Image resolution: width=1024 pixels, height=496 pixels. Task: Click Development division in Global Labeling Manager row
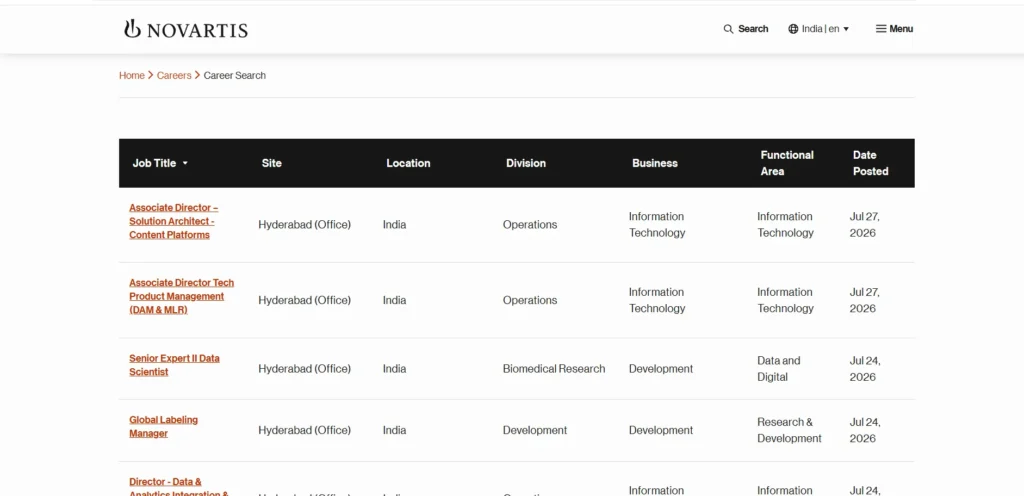tap(535, 430)
